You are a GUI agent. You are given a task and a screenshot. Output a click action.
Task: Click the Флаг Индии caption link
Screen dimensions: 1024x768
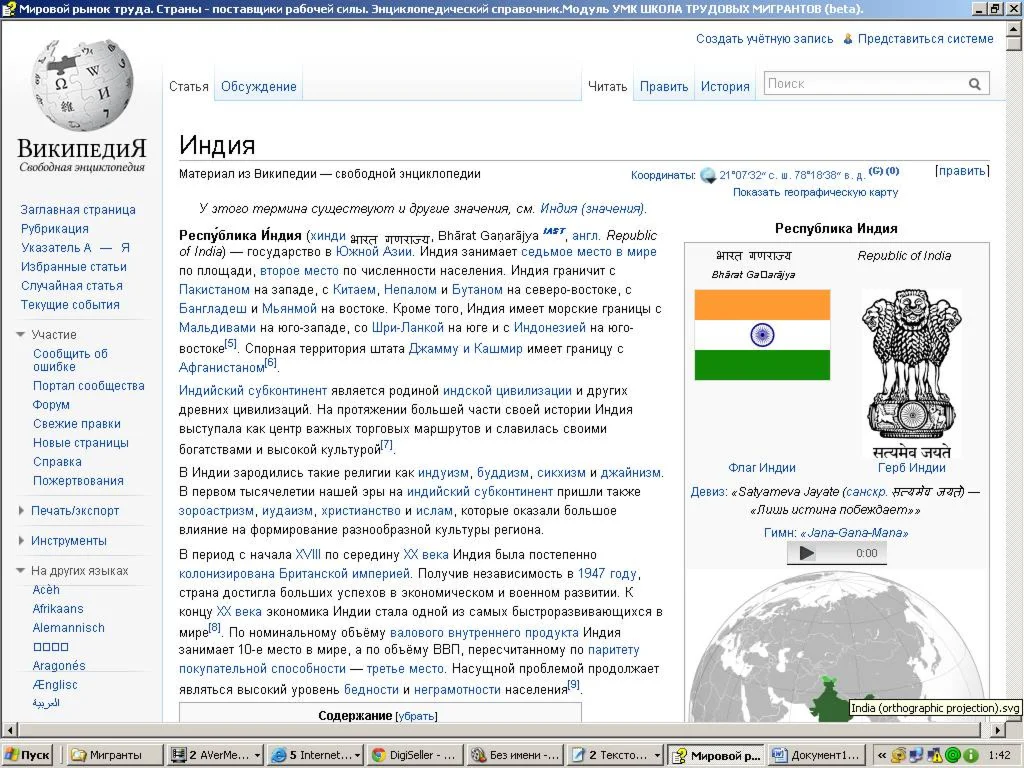[761, 468]
